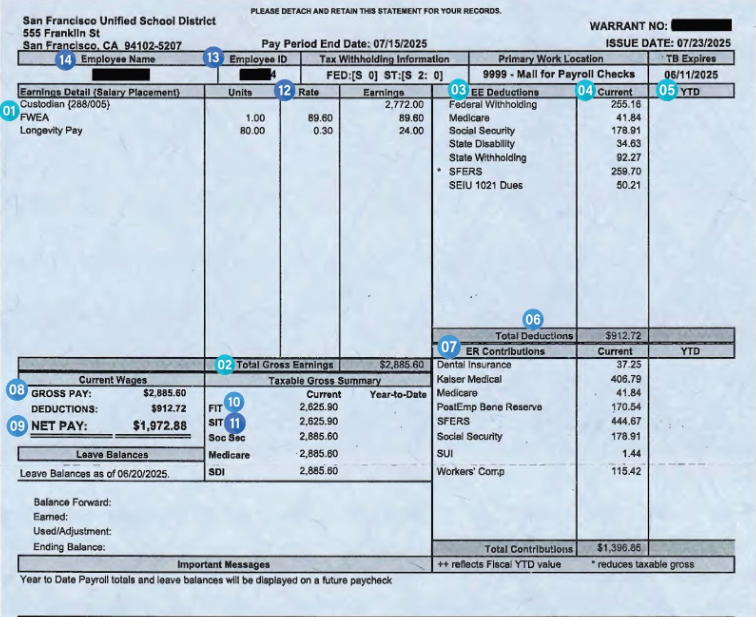The height and width of the screenshot is (617, 756).
Task: Click the Workers' Comp amount '115.42'
Action: [626, 471]
